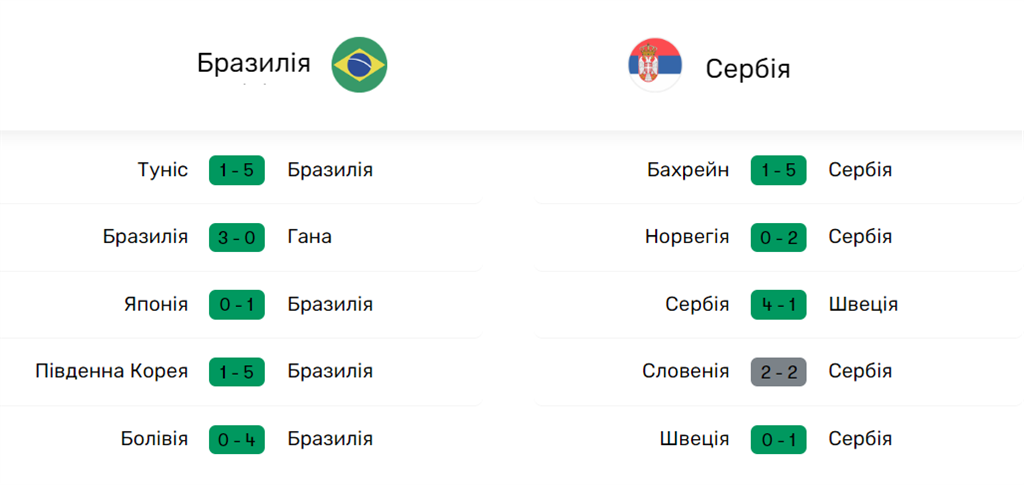Click the Болівія team name
The height and width of the screenshot is (485, 1024).
pos(154,439)
